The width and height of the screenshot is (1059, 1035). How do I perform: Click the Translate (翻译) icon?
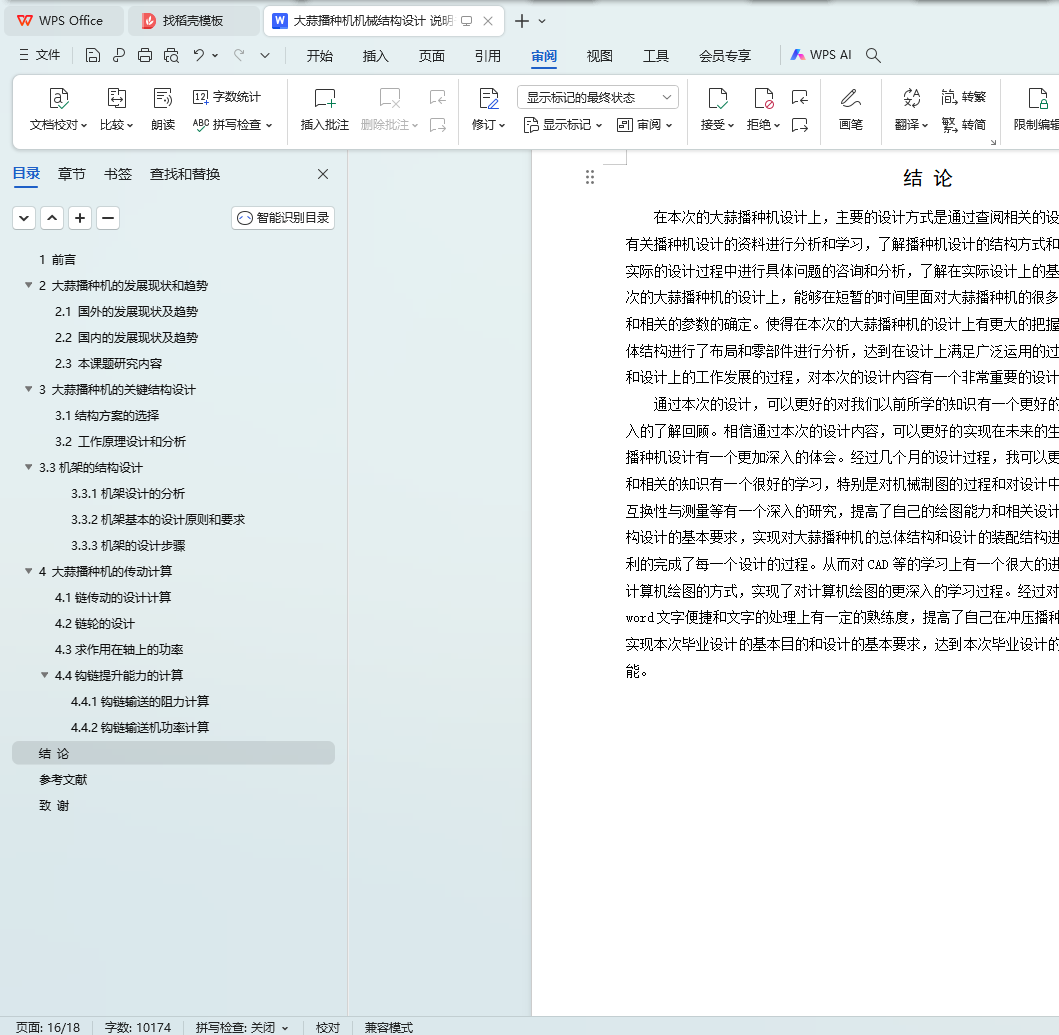coord(911,109)
